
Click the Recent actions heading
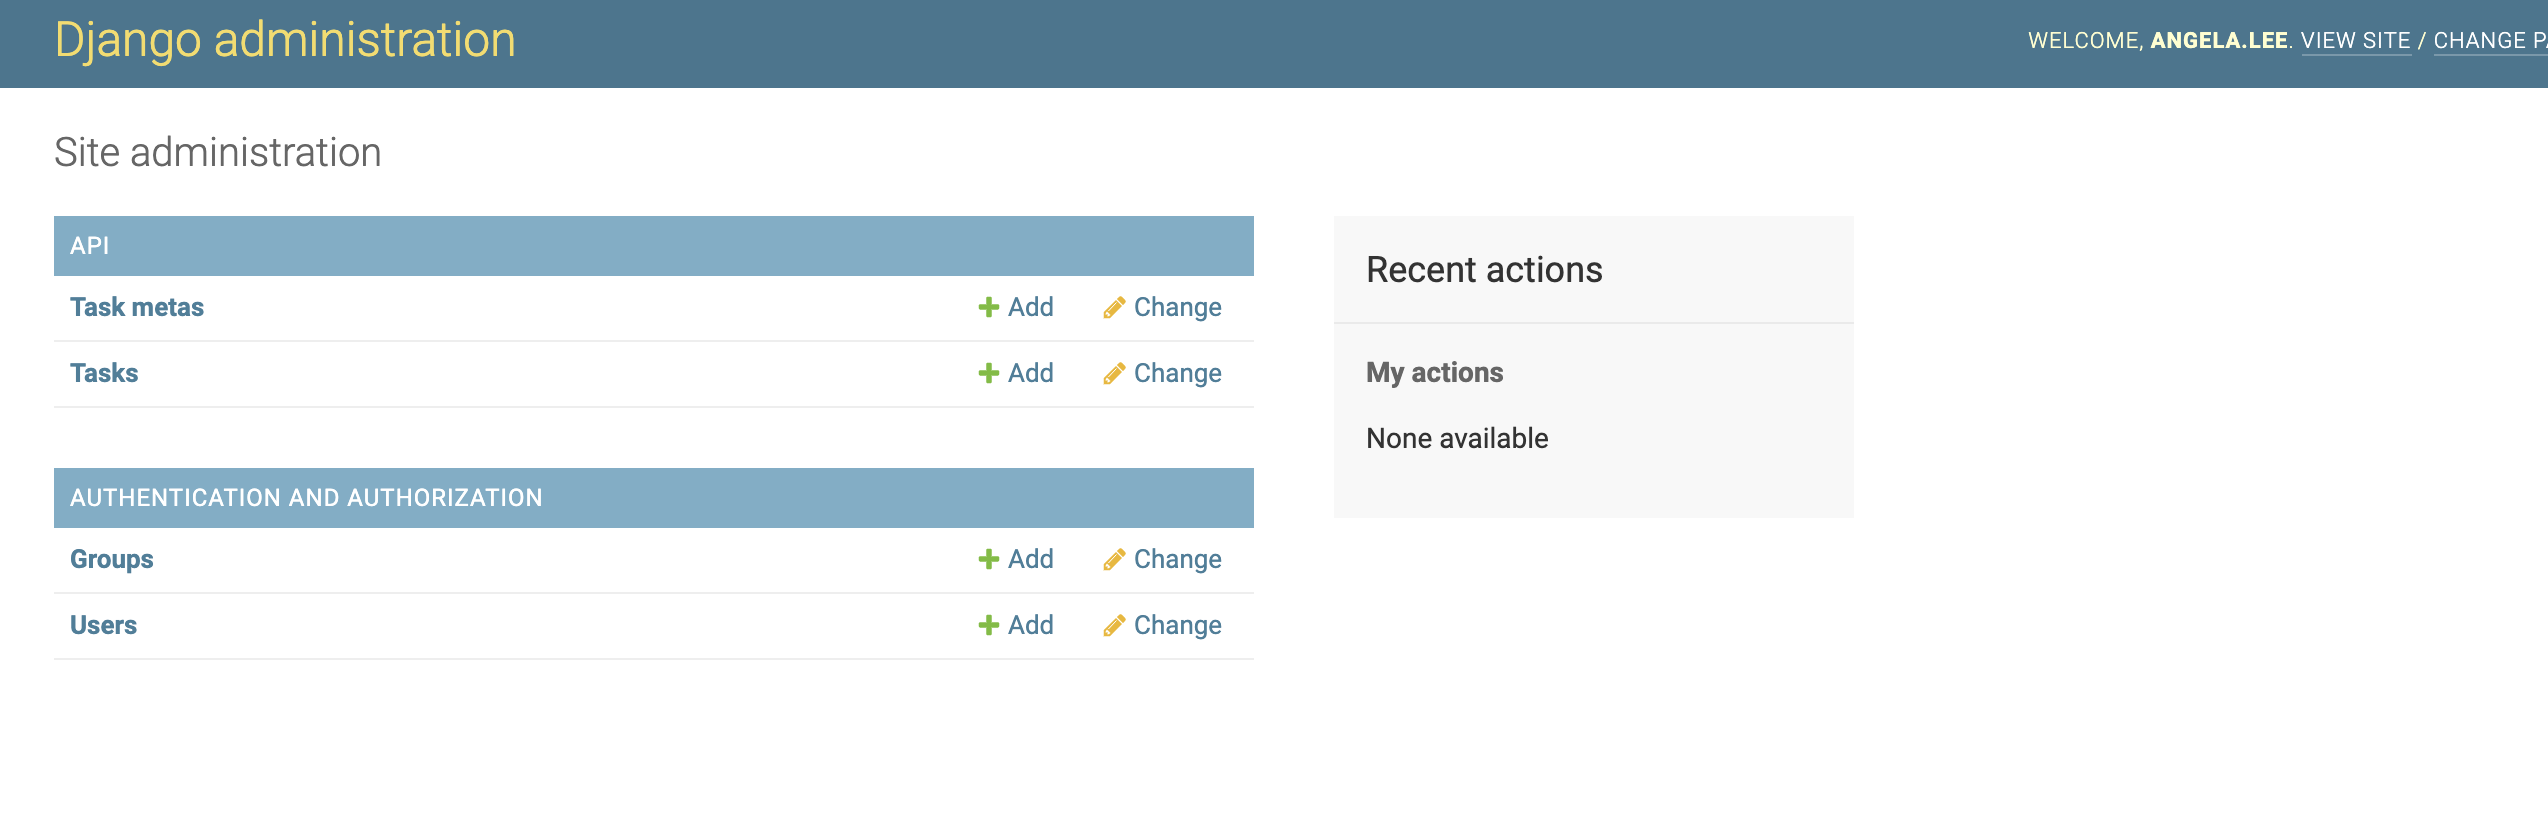click(x=1484, y=270)
